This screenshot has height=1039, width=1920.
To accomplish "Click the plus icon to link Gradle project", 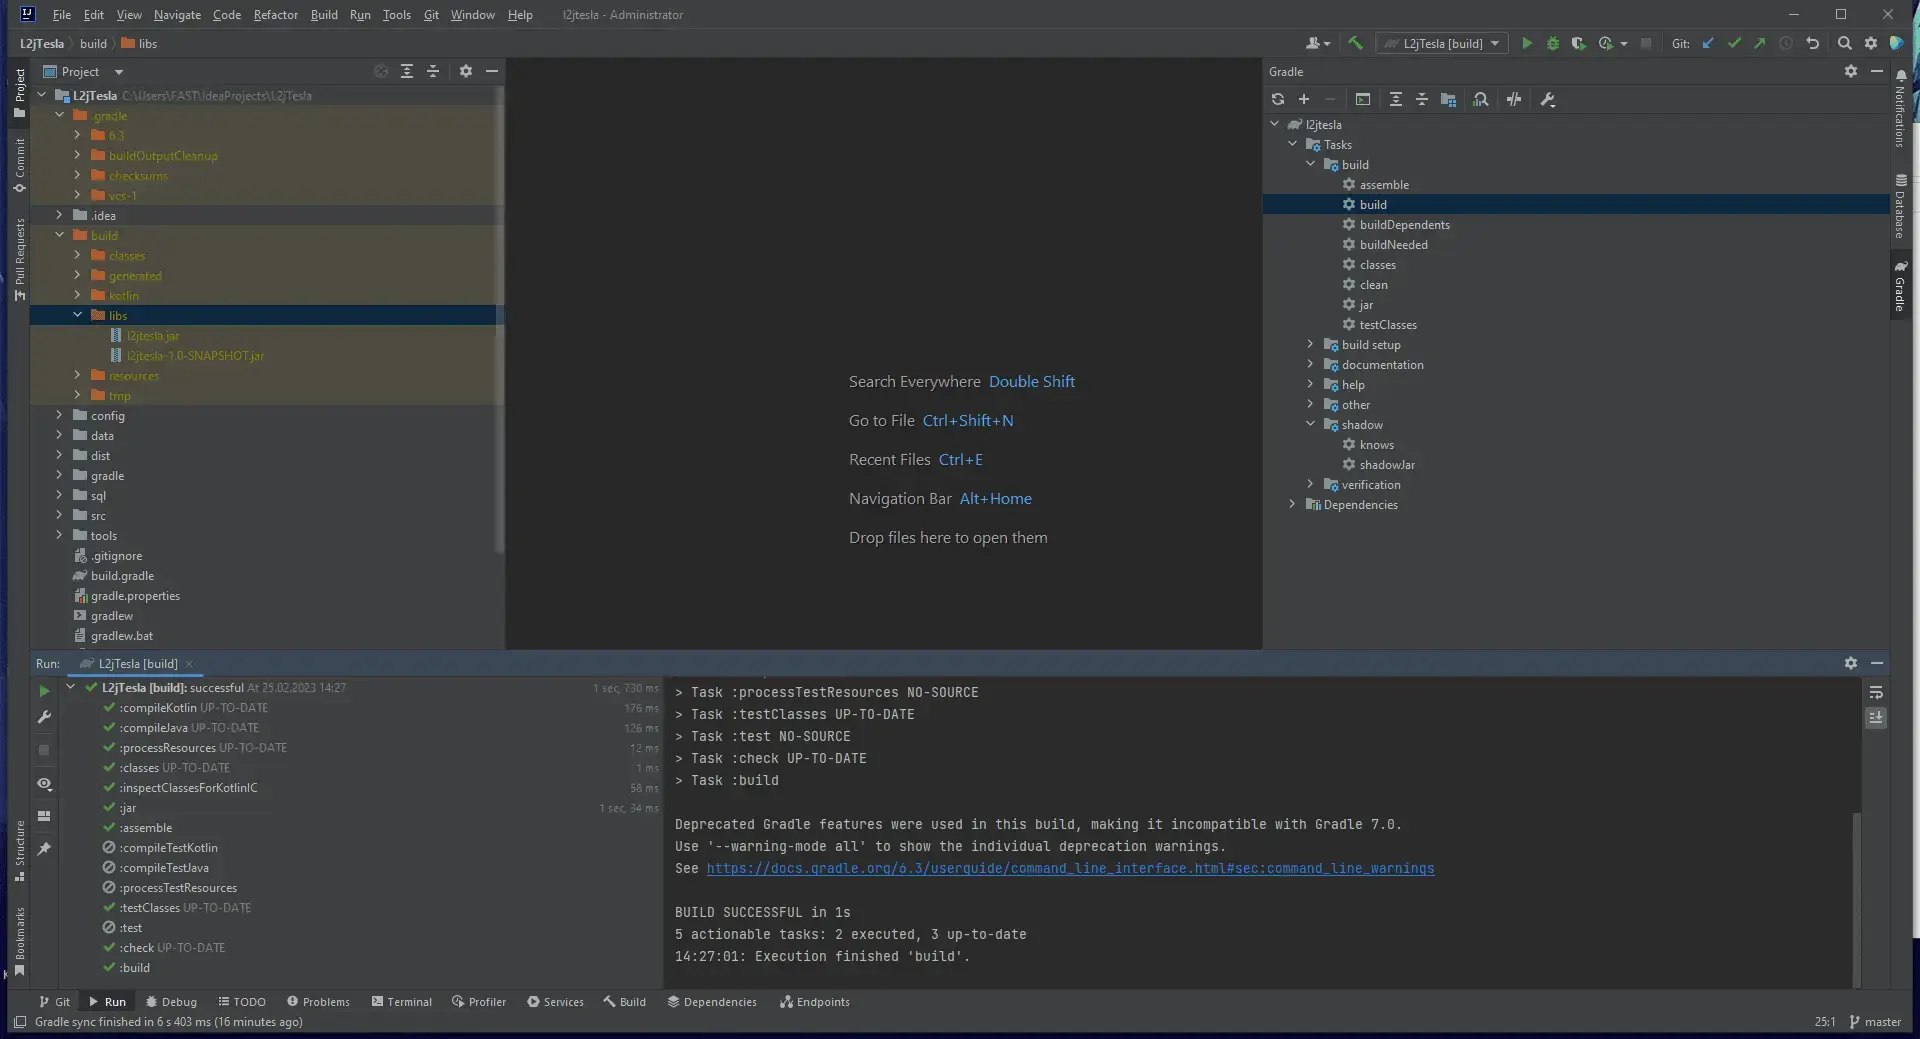I will (x=1304, y=99).
